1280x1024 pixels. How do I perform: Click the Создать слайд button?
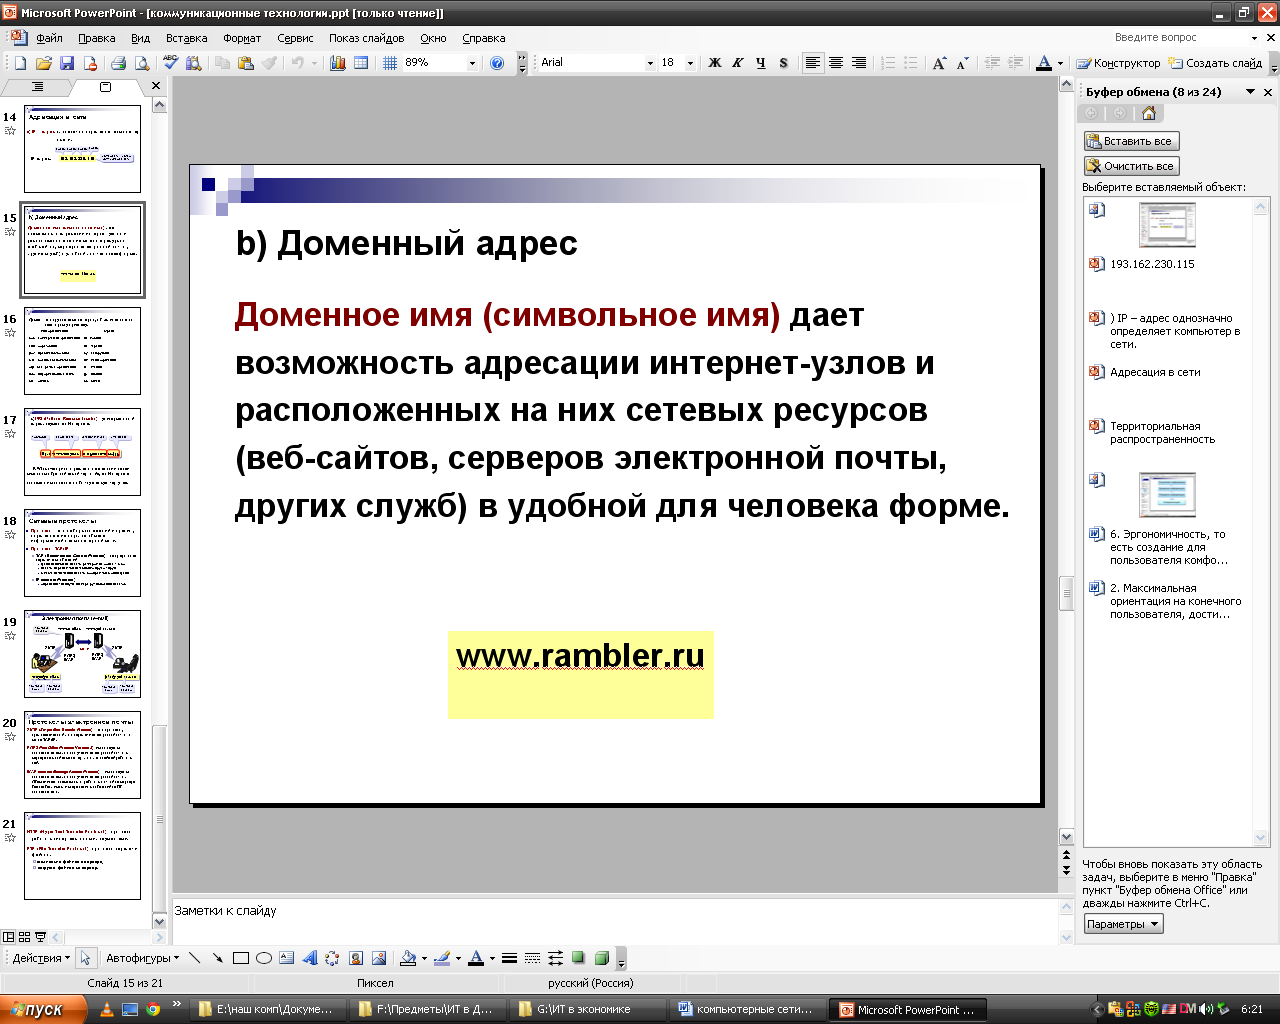[1216, 63]
